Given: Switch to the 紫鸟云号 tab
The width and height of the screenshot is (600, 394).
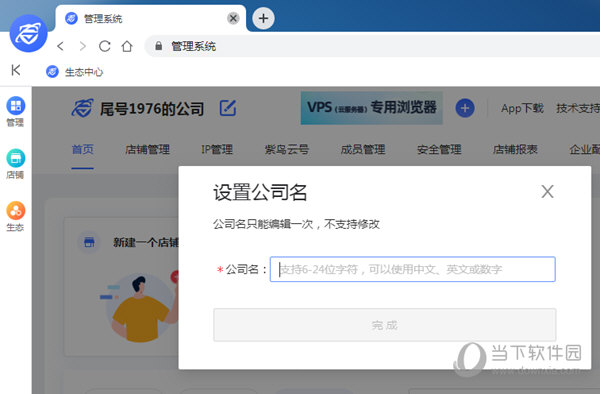Looking at the screenshot, I should [x=287, y=149].
